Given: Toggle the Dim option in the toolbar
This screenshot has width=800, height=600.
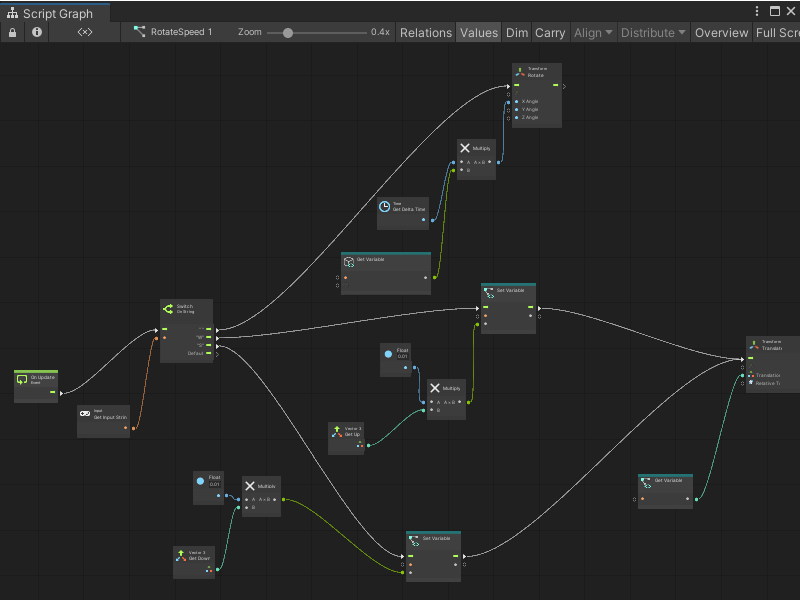Looking at the screenshot, I should tap(517, 32).
